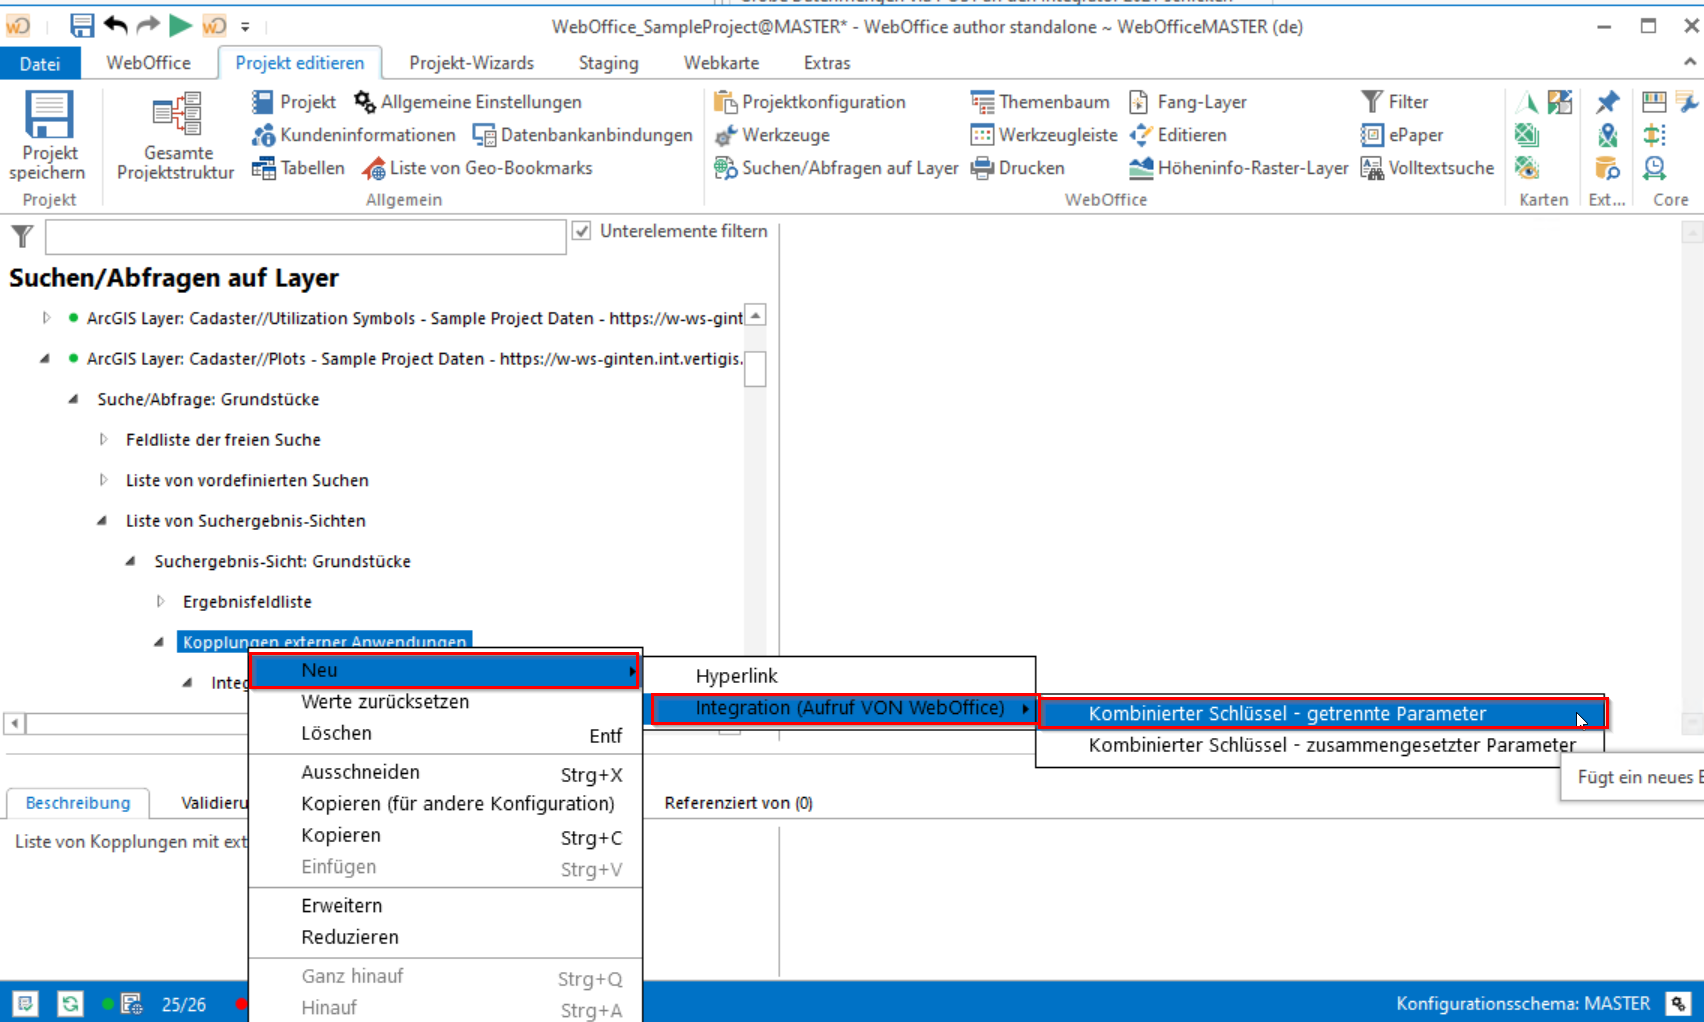Choose Kombinierter Schlüssel - getrennte Parameter
Image resolution: width=1704 pixels, height=1022 pixels.
(x=1288, y=713)
